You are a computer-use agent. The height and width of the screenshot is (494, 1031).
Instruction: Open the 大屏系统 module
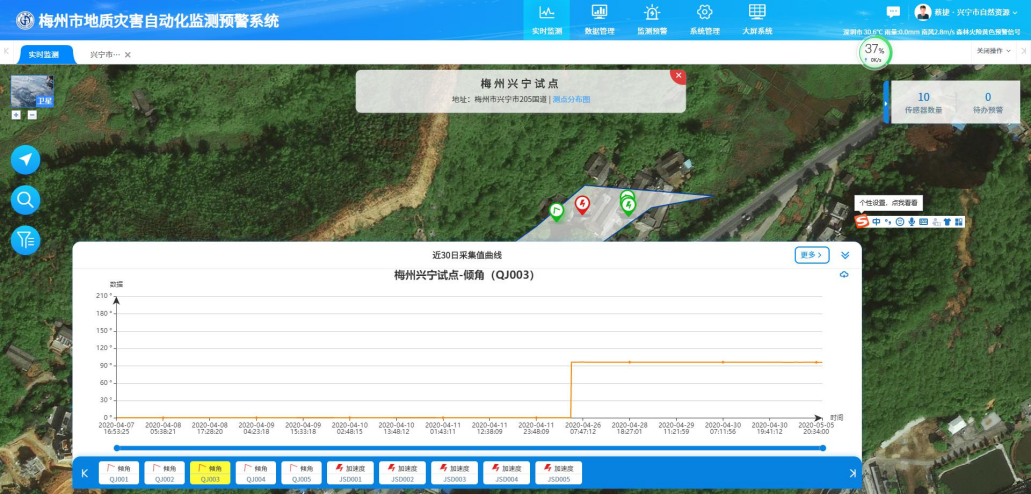point(757,20)
